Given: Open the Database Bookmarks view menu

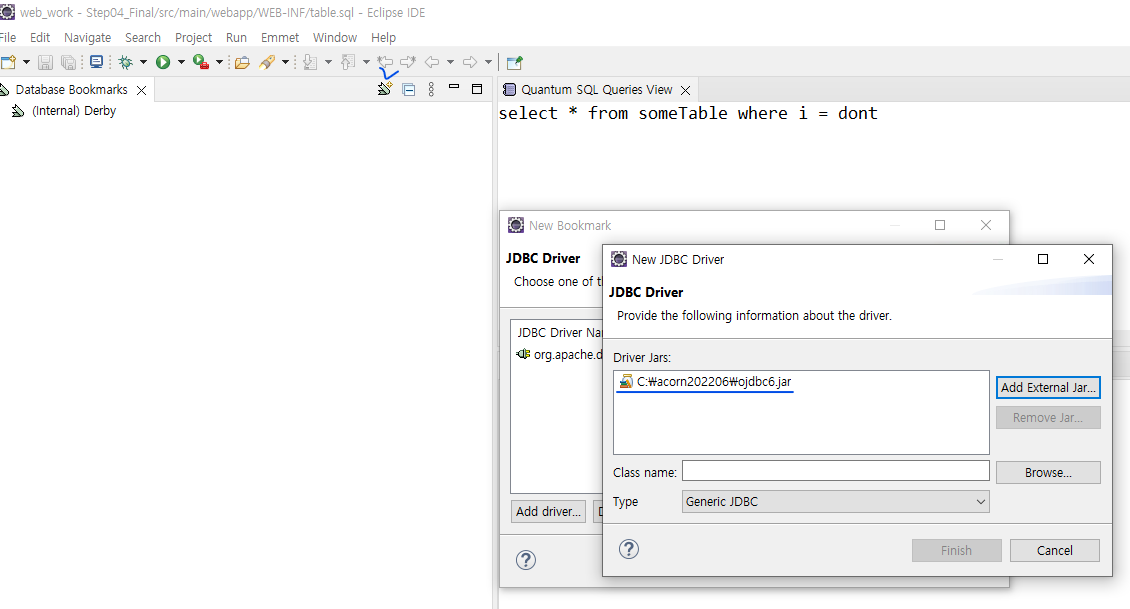Looking at the screenshot, I should point(431,89).
